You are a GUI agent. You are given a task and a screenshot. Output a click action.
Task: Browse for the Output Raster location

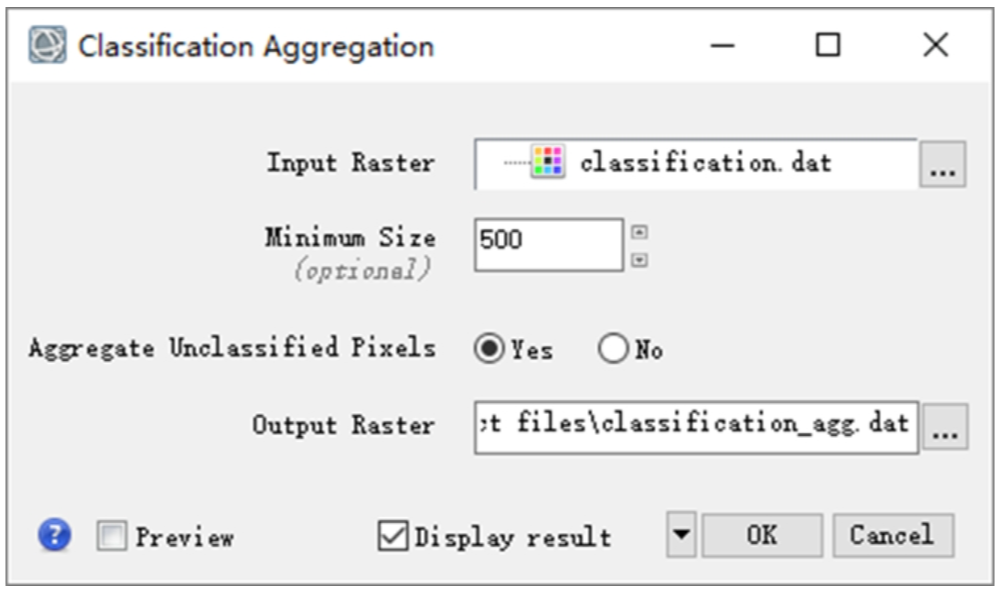943,427
